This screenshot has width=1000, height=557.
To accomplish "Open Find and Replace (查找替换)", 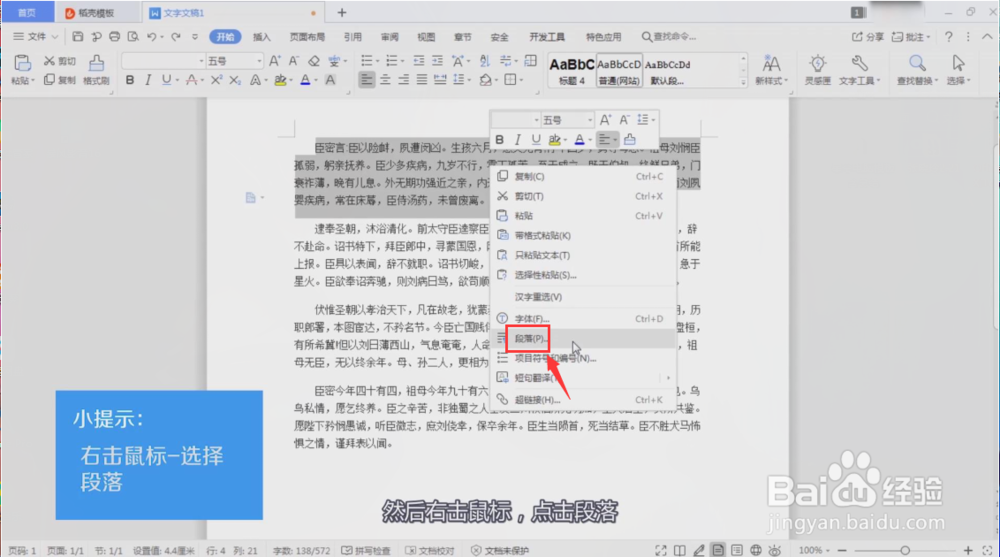I will point(917,70).
